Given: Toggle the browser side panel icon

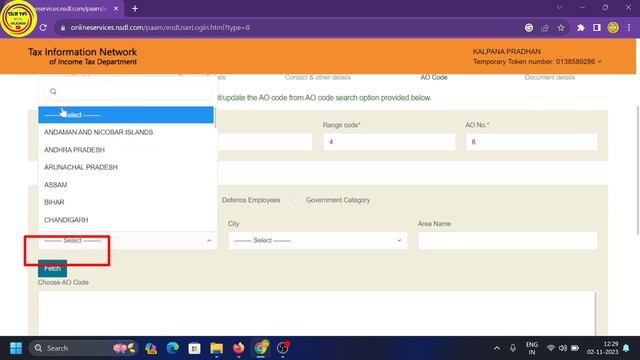Looking at the screenshot, I should click(x=597, y=28).
